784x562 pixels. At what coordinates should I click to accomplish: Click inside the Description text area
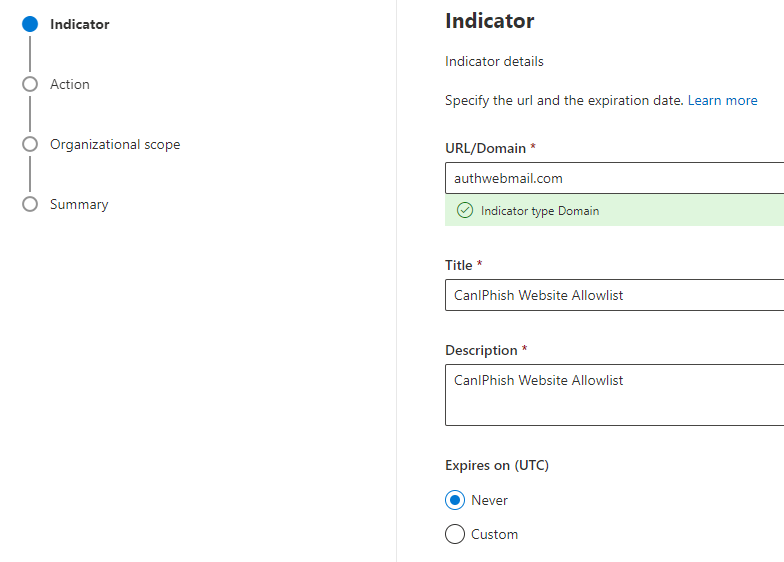(x=614, y=395)
